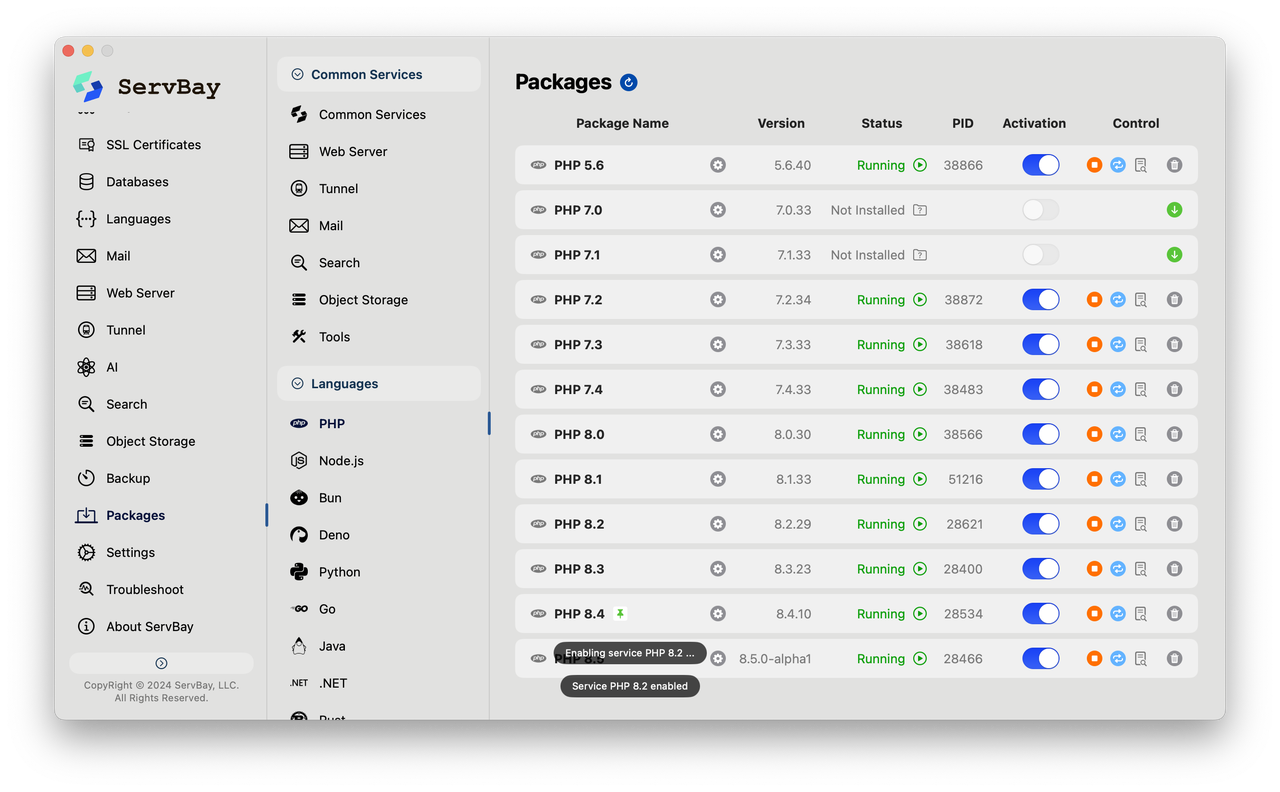
Task: Enable the PHP 7.1 activation toggle
Action: [x=1040, y=255]
